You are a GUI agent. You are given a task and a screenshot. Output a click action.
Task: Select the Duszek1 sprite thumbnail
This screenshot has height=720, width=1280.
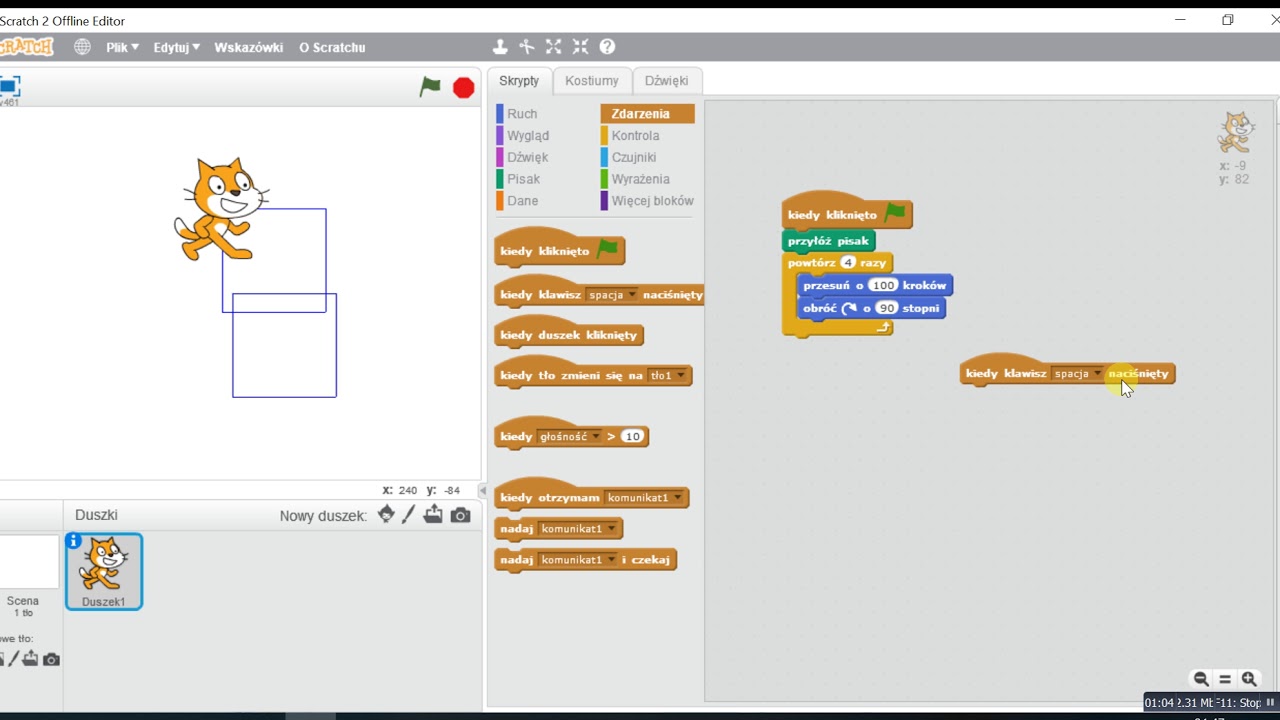click(x=104, y=571)
